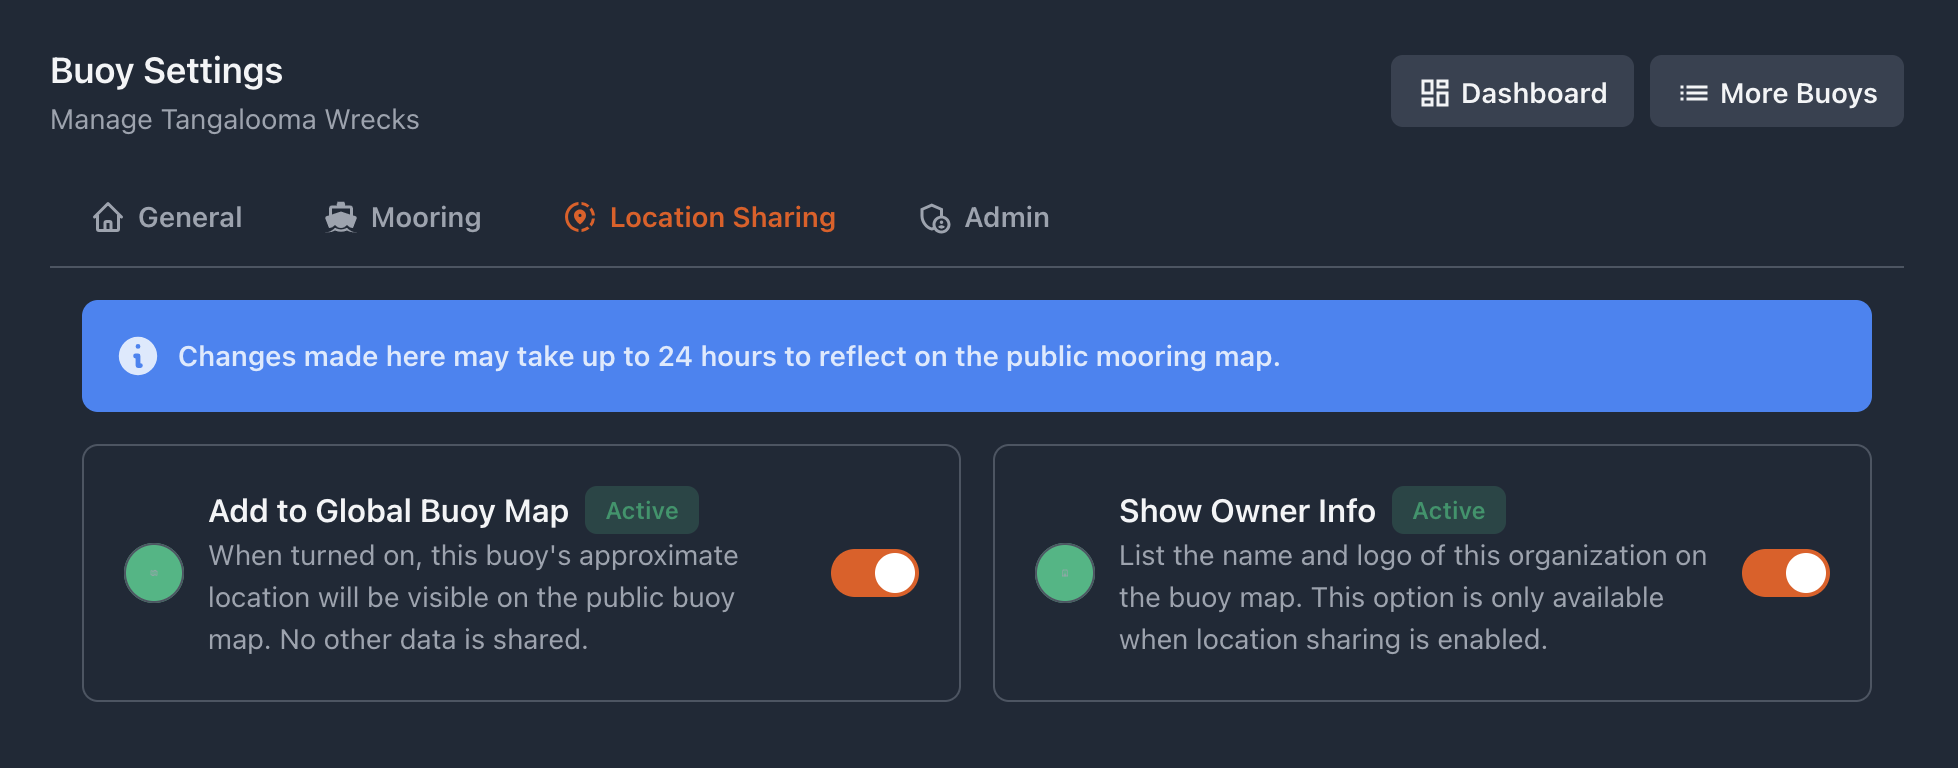This screenshot has height=768, width=1958.
Task: Click the Active badge next to Show Owner Info
Action: click(1448, 510)
